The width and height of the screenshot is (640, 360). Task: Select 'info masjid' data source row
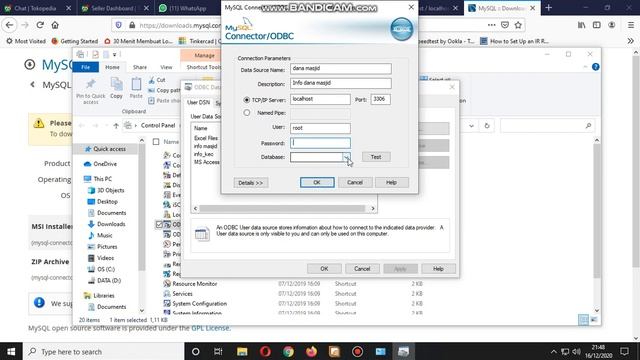coord(206,146)
